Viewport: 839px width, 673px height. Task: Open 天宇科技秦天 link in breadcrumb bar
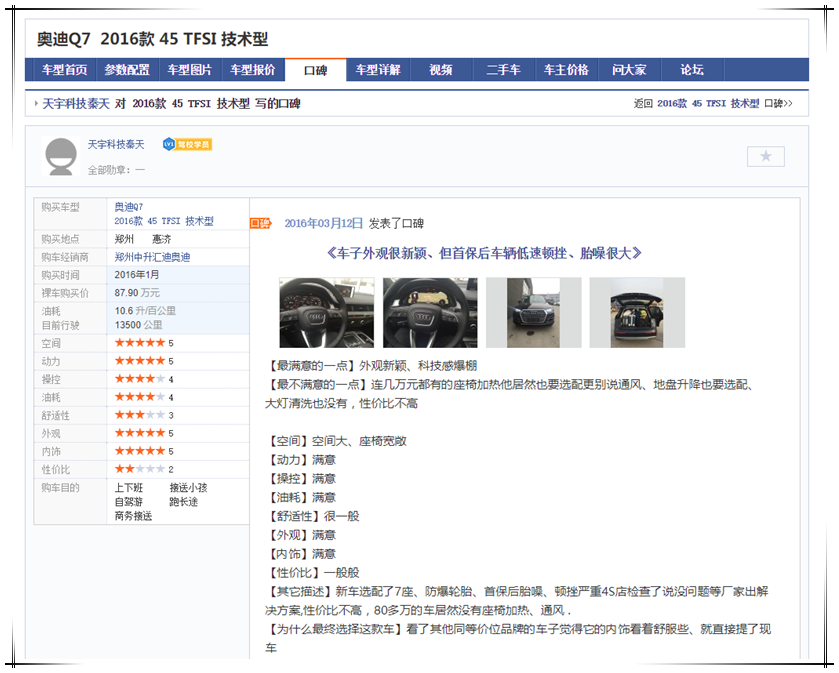(75, 104)
